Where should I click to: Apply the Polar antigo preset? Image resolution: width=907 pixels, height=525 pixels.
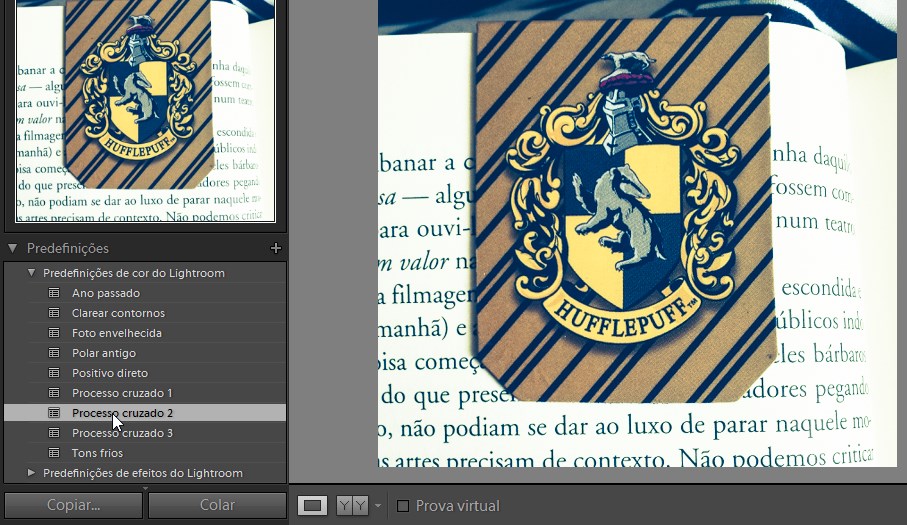tap(104, 353)
